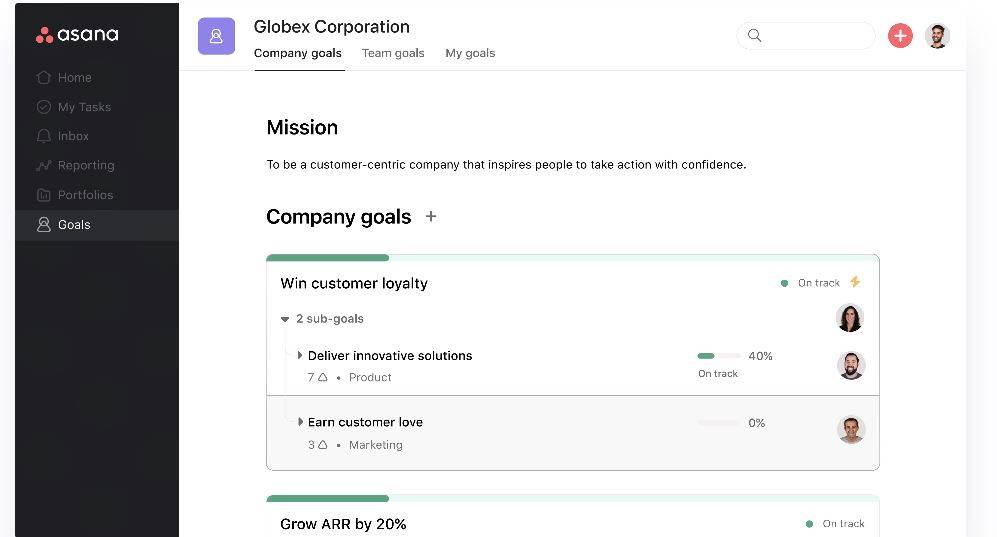Open the Win customer loyalty goal
Screen dimensions: 997x537
pyautogui.click(x=354, y=283)
